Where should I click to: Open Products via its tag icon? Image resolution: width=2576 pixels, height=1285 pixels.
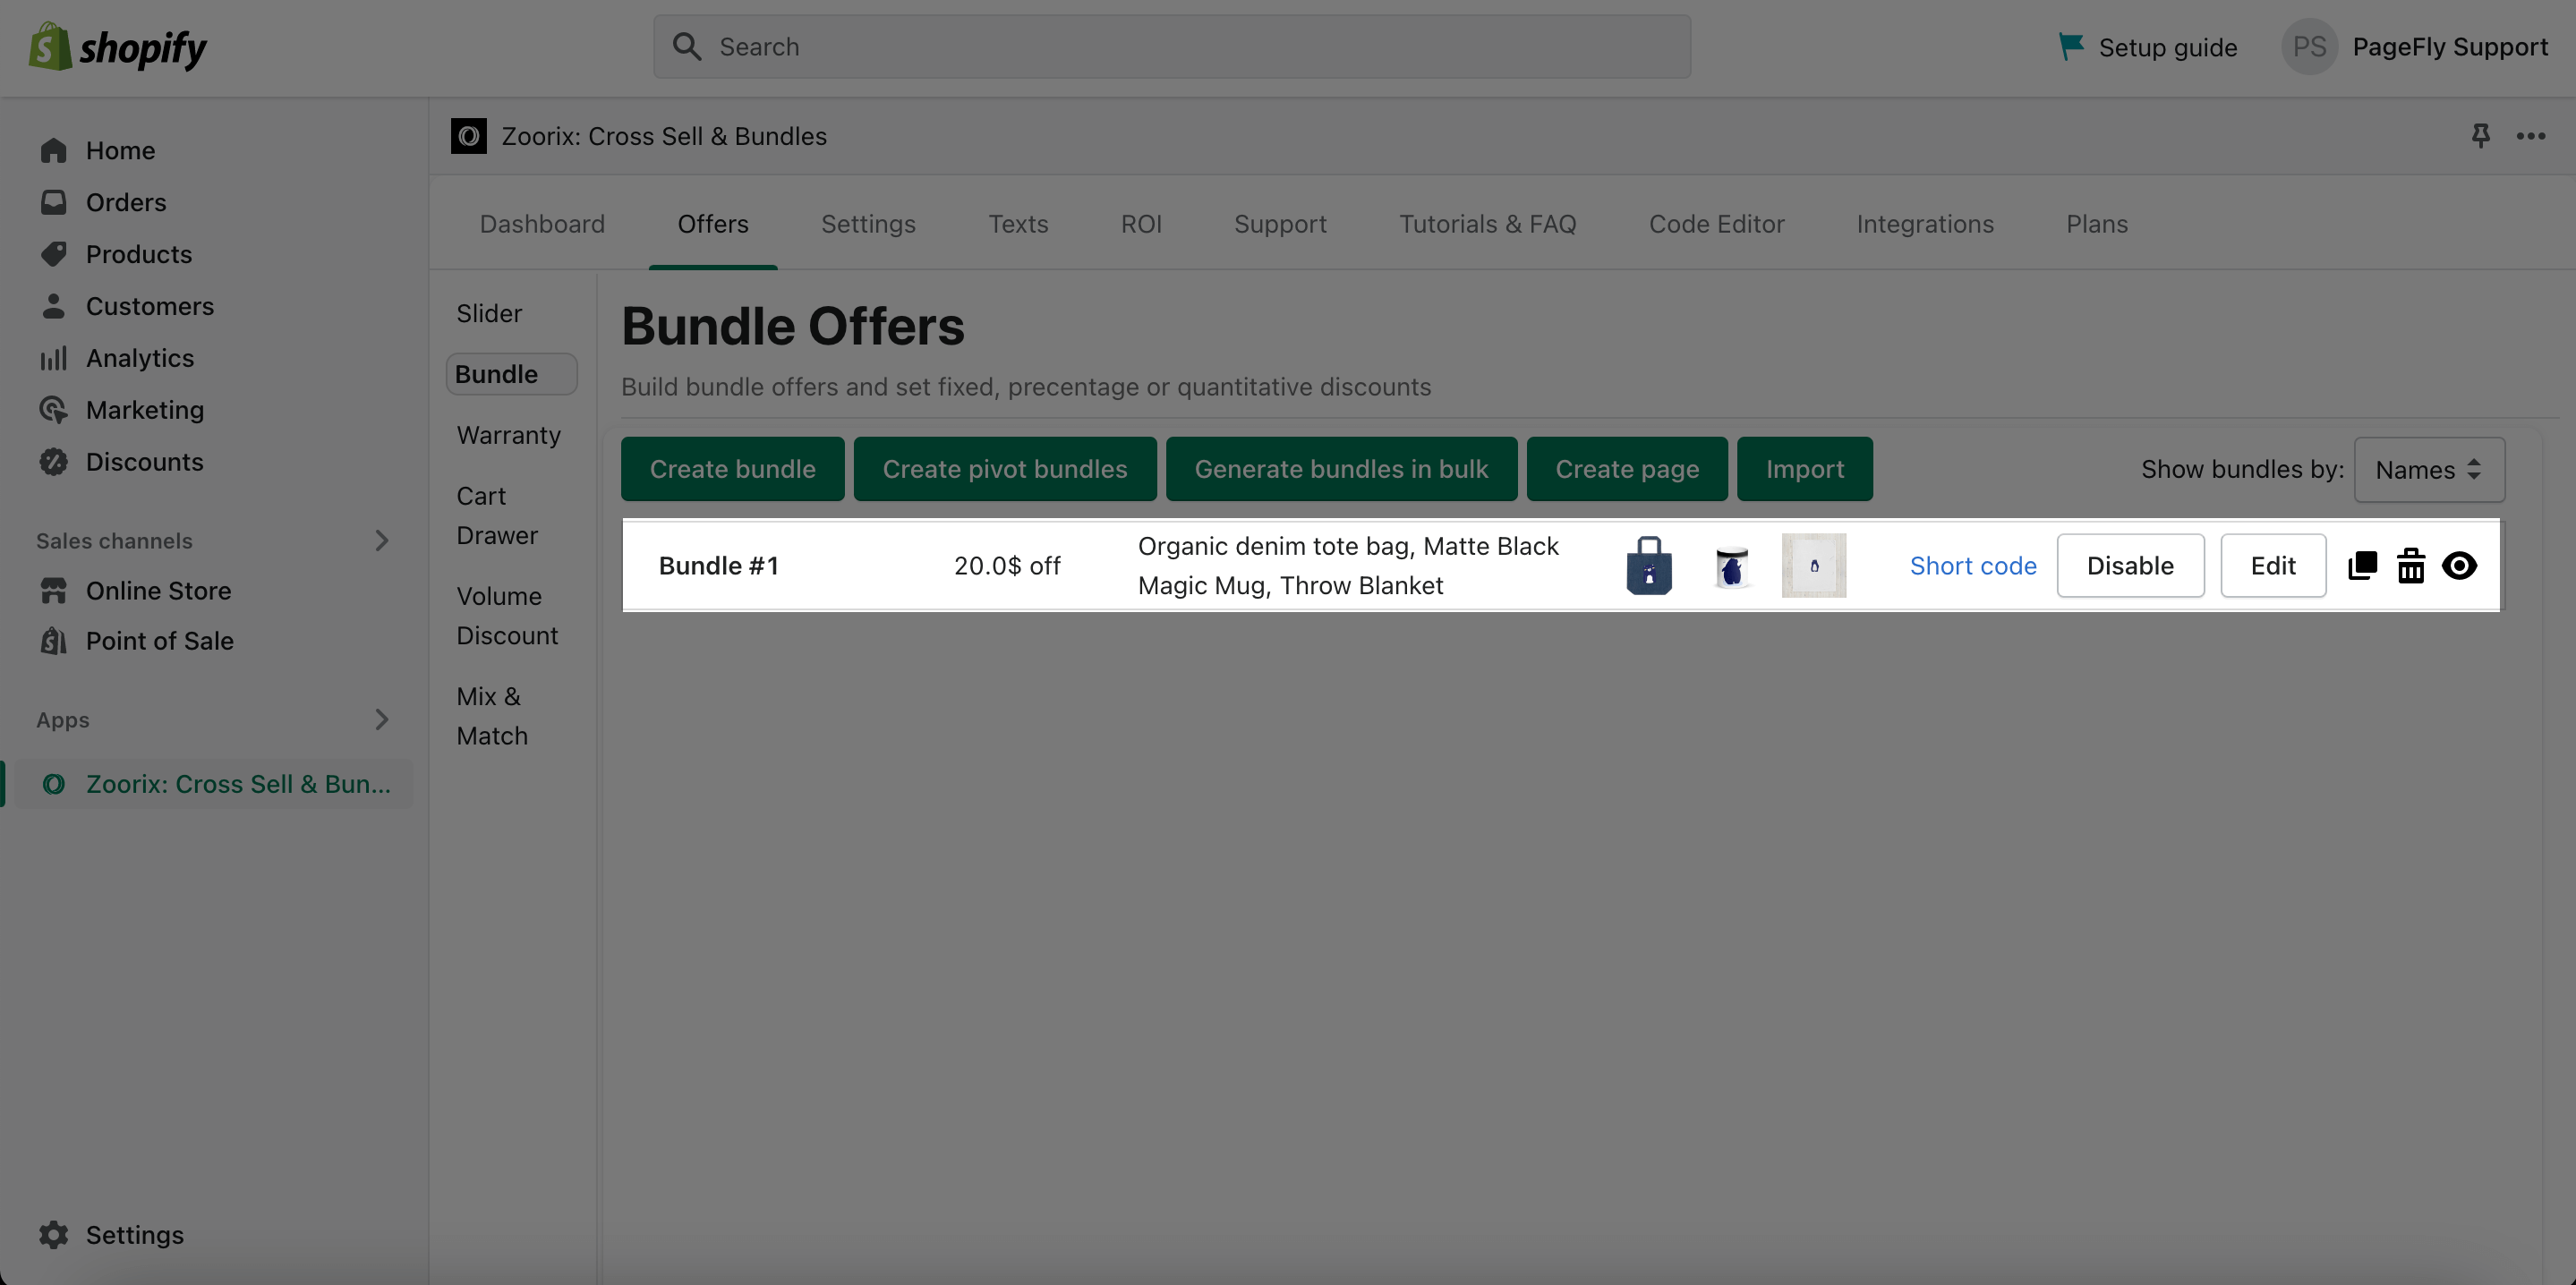(54, 254)
